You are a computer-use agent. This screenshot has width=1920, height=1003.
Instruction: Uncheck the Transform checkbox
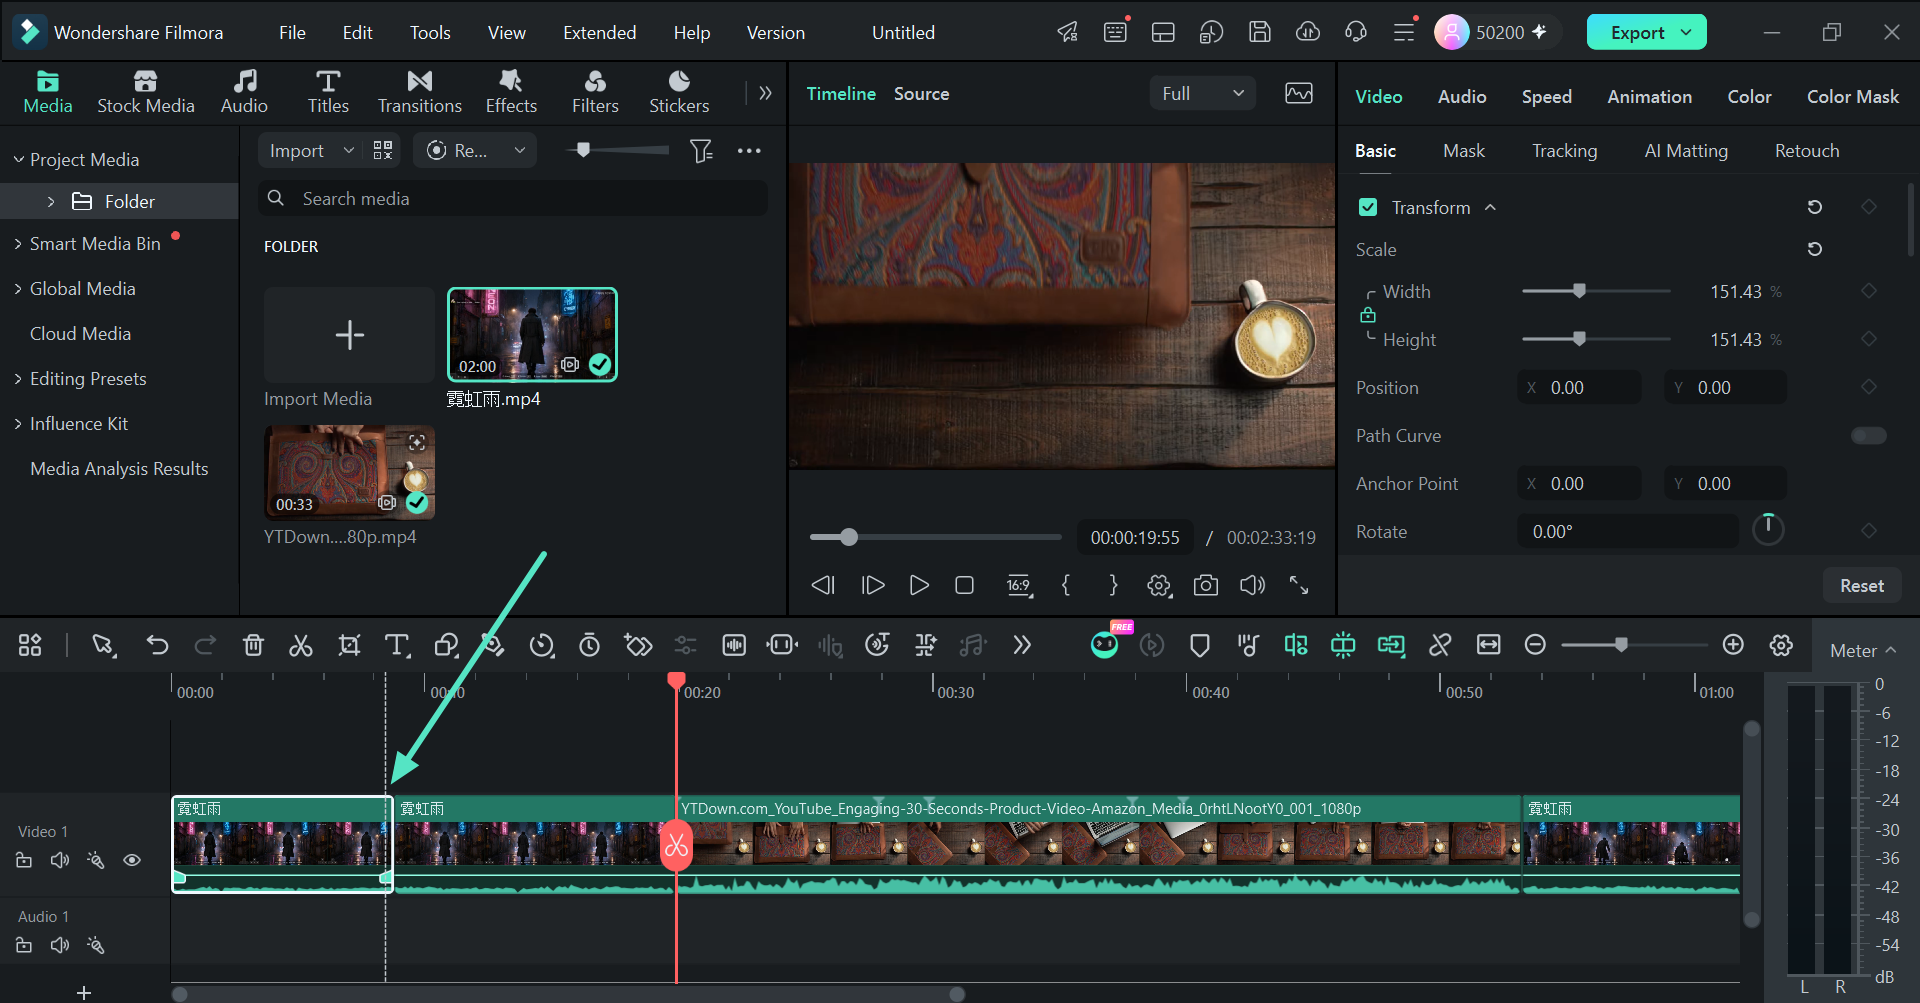pos(1368,208)
